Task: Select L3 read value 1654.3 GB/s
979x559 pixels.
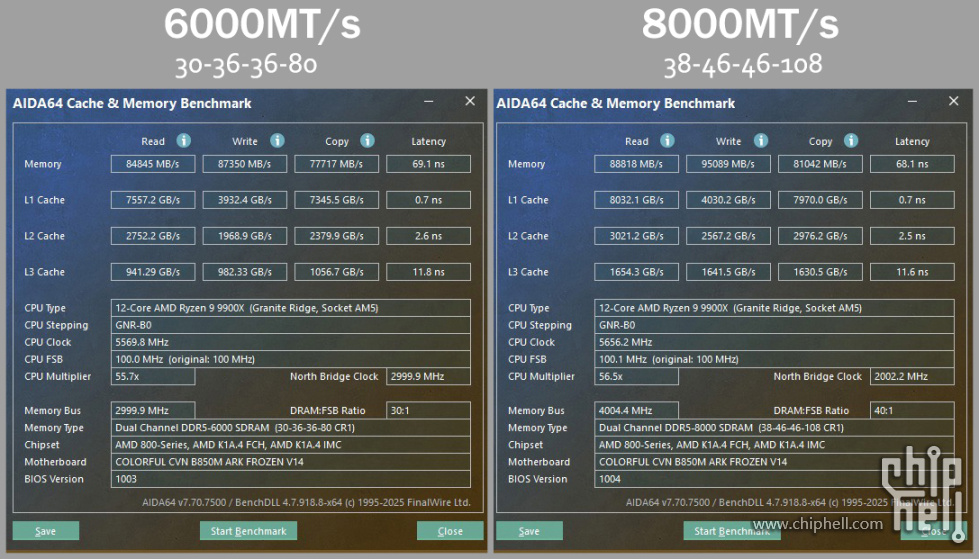Action: 636,272
